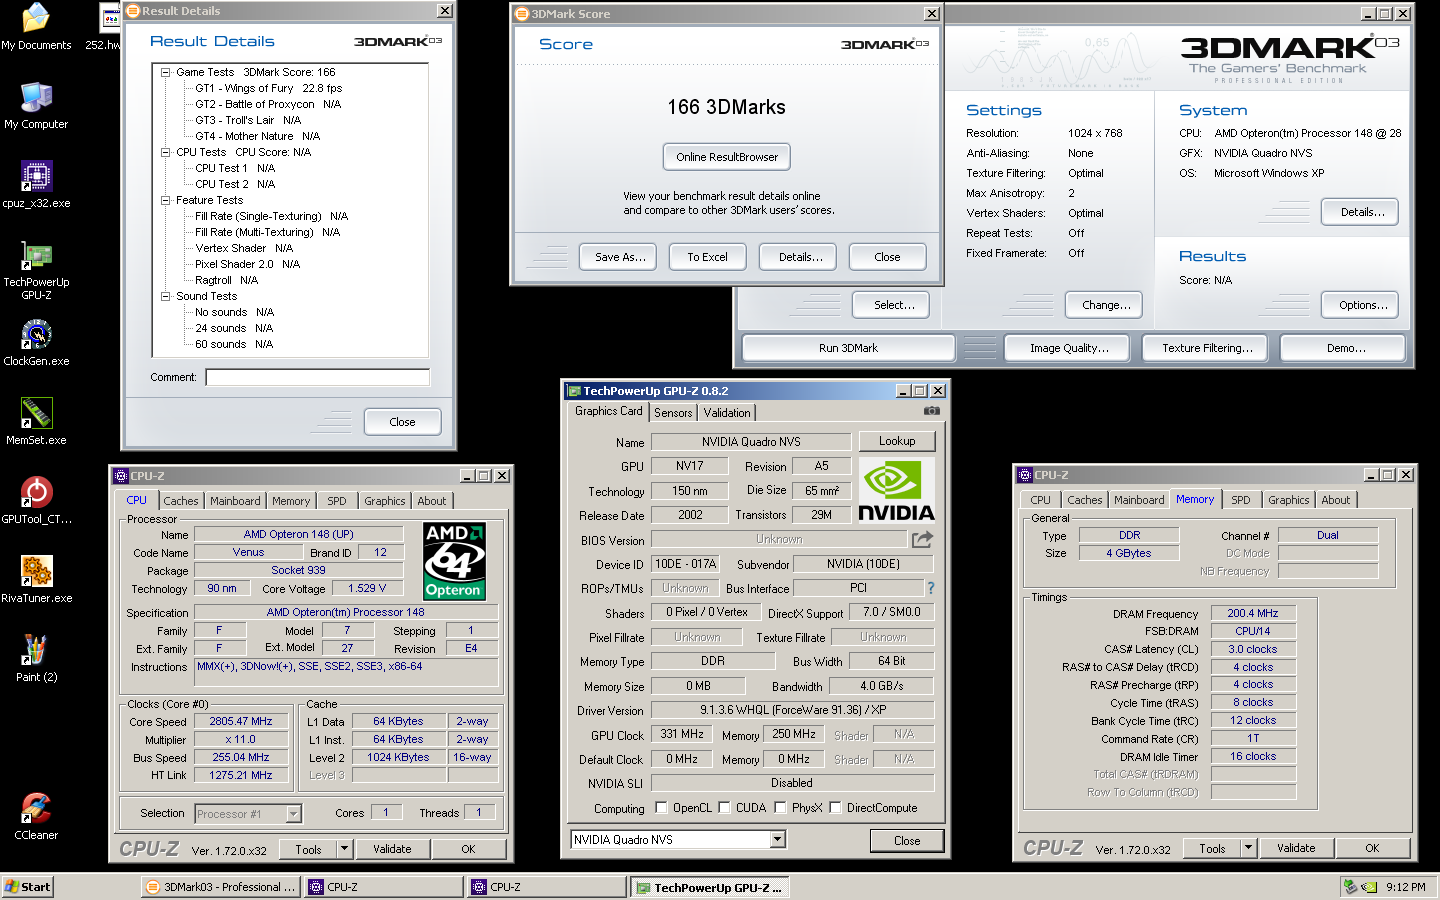Enable CUDA checkbox in GPU-Z
Viewport: 1440px width, 900px height.
click(724, 808)
